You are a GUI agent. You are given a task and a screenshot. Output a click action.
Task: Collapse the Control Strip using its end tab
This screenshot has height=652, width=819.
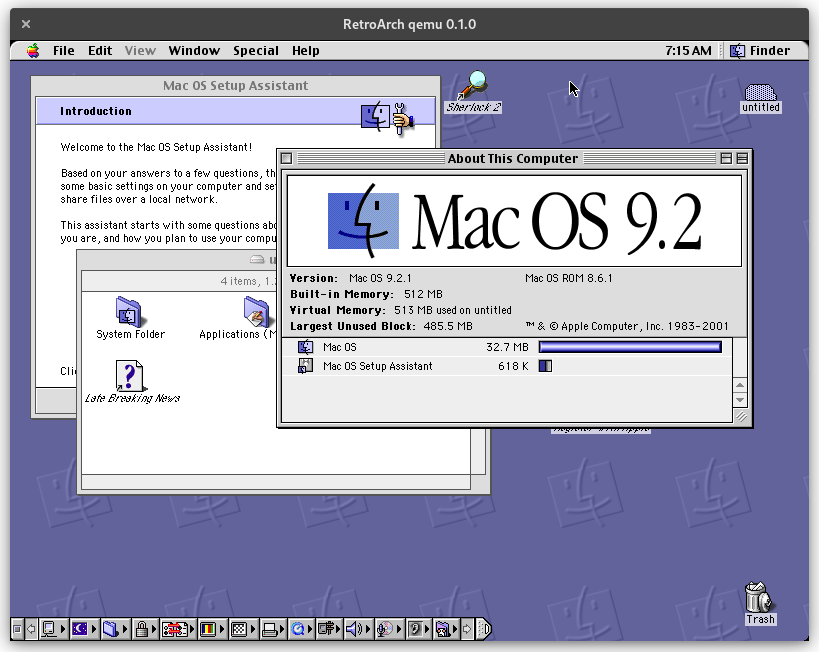point(484,629)
